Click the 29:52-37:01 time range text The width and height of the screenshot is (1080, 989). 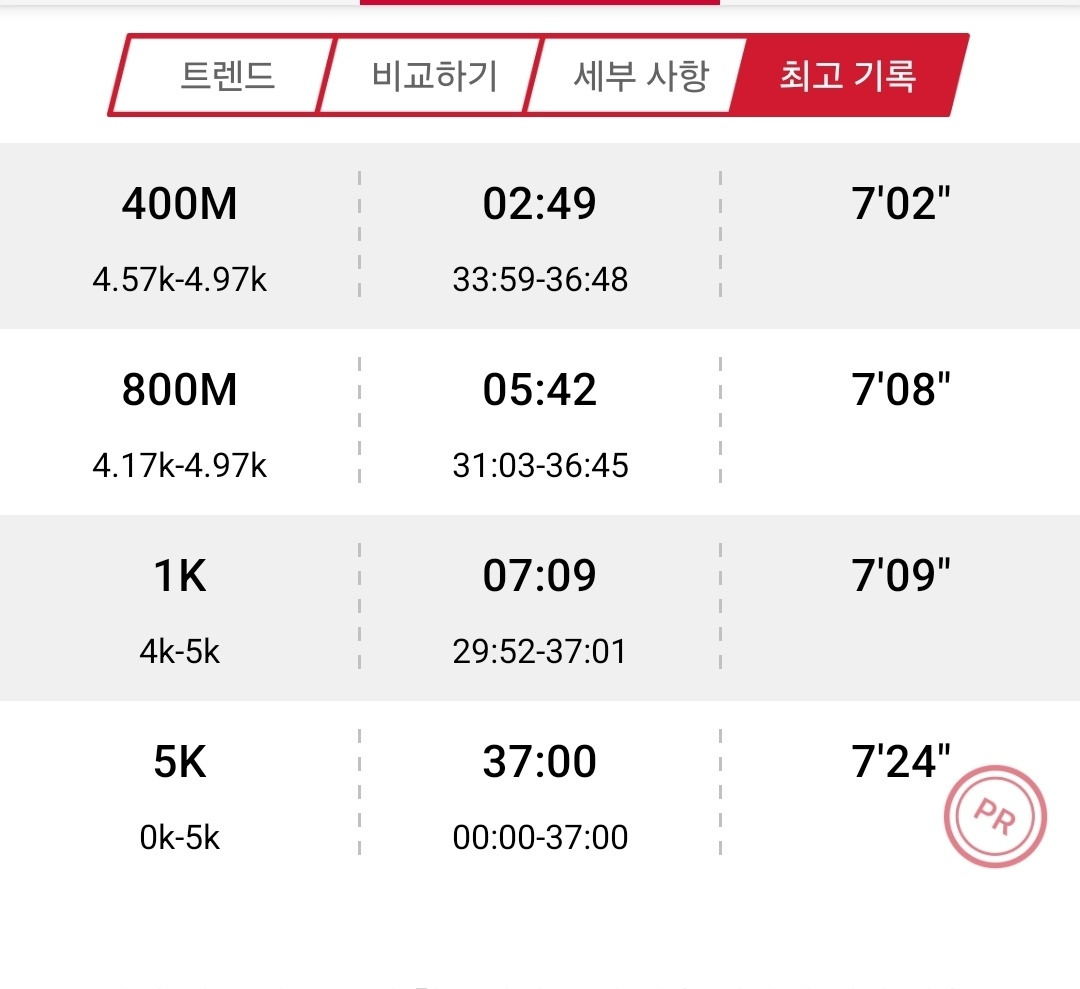pyautogui.click(x=540, y=652)
